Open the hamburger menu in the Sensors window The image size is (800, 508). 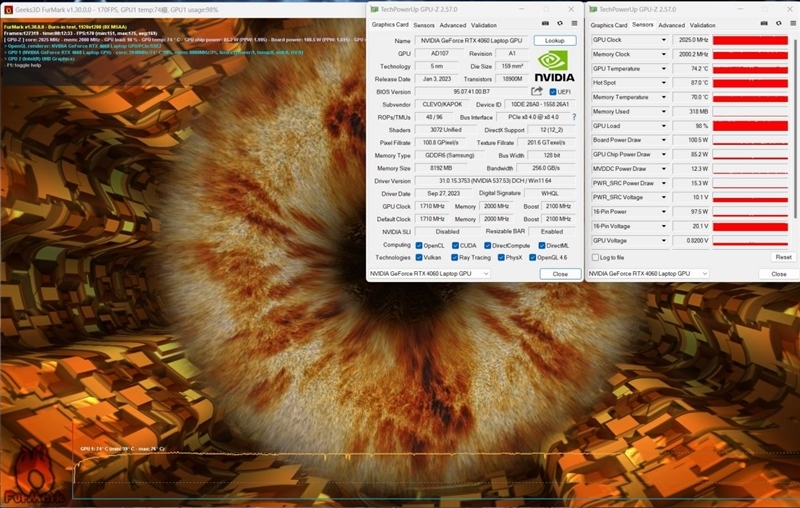point(791,25)
